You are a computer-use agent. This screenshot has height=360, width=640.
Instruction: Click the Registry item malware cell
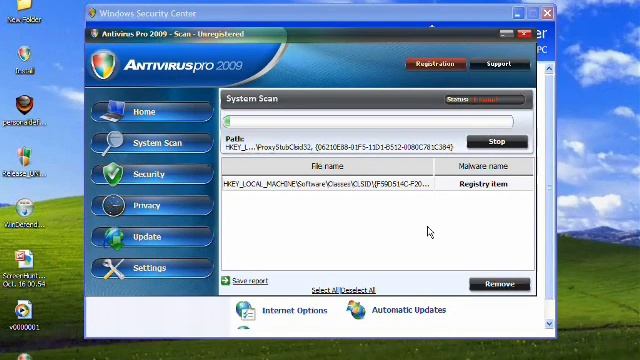[x=483, y=184]
